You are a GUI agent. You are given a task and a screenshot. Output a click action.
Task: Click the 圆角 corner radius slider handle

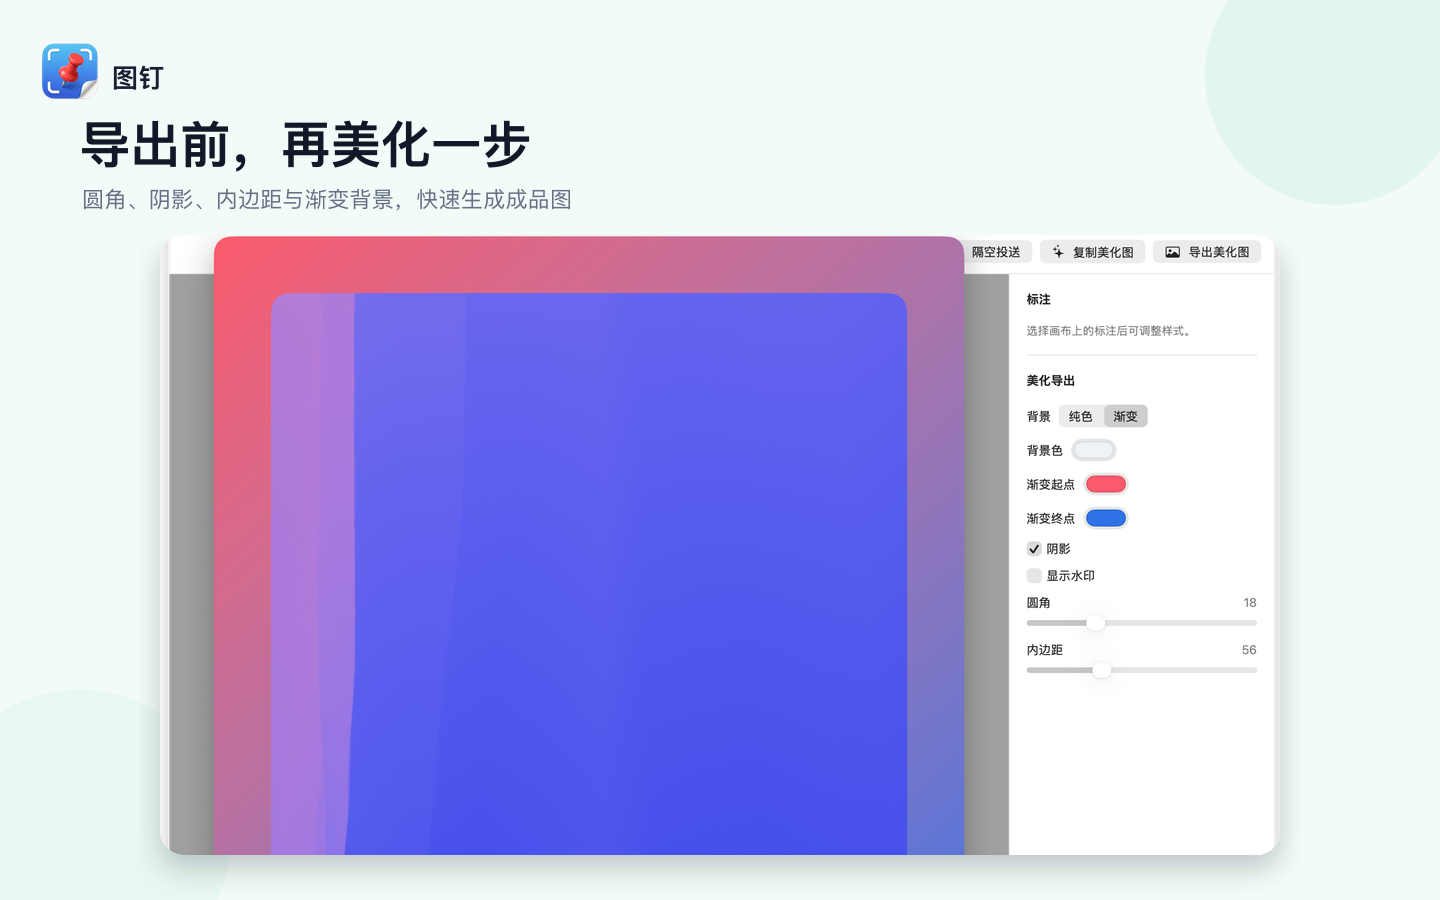(1096, 623)
